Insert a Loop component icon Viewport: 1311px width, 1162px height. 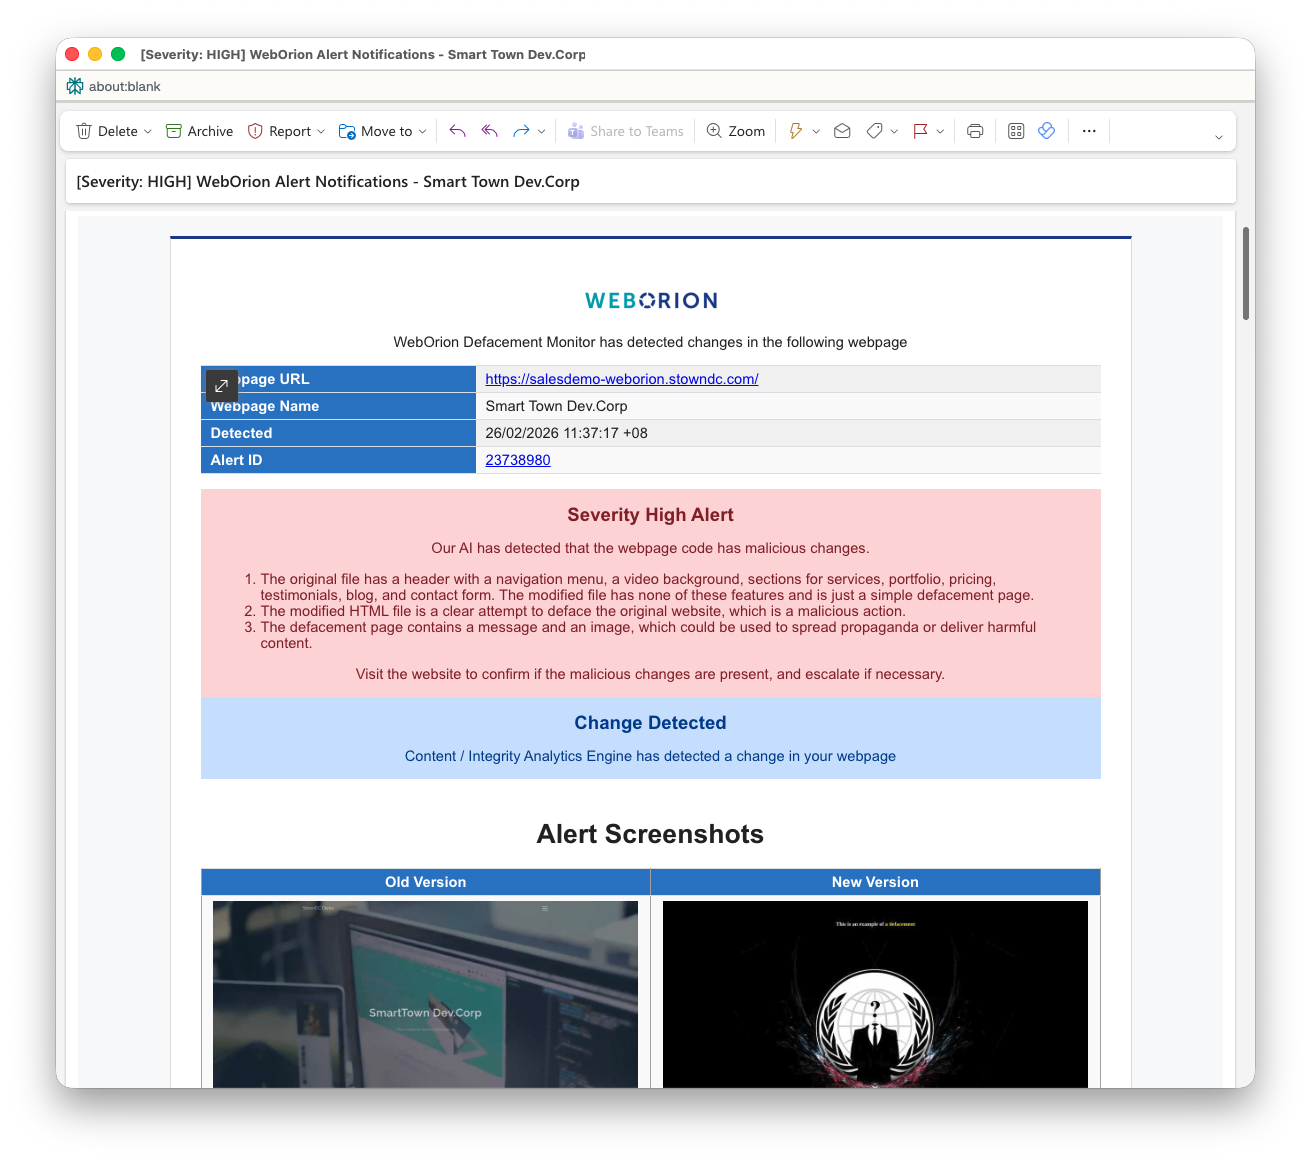click(1046, 130)
